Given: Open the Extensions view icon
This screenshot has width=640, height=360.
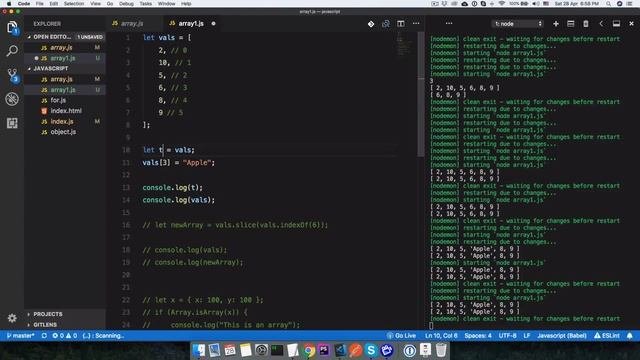Looking at the screenshot, I should (x=12, y=123).
